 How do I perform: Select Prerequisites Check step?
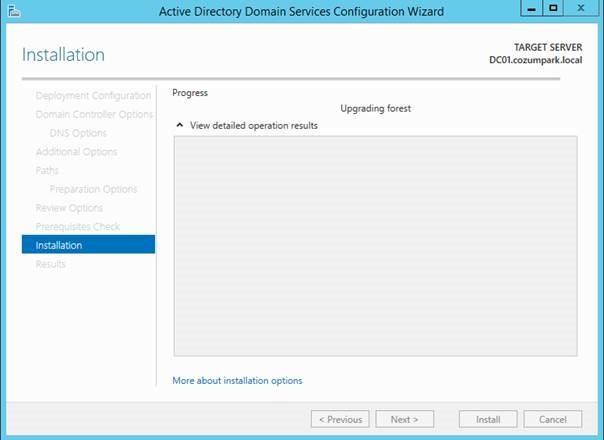coord(77,227)
